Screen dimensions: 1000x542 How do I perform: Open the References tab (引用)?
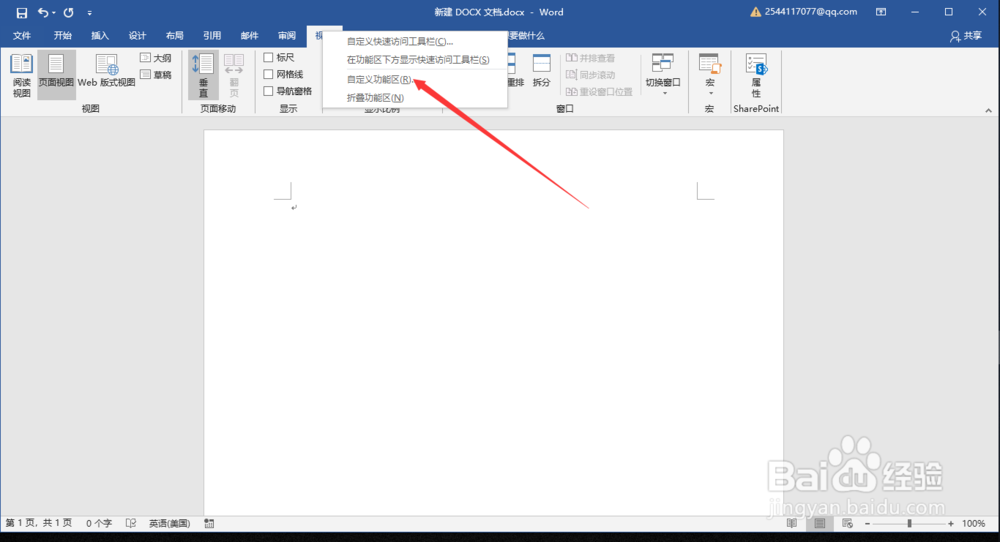[212, 36]
